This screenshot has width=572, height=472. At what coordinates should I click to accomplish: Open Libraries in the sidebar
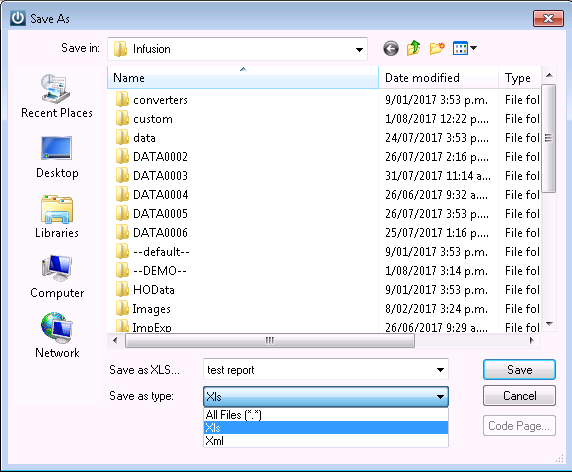(57, 217)
